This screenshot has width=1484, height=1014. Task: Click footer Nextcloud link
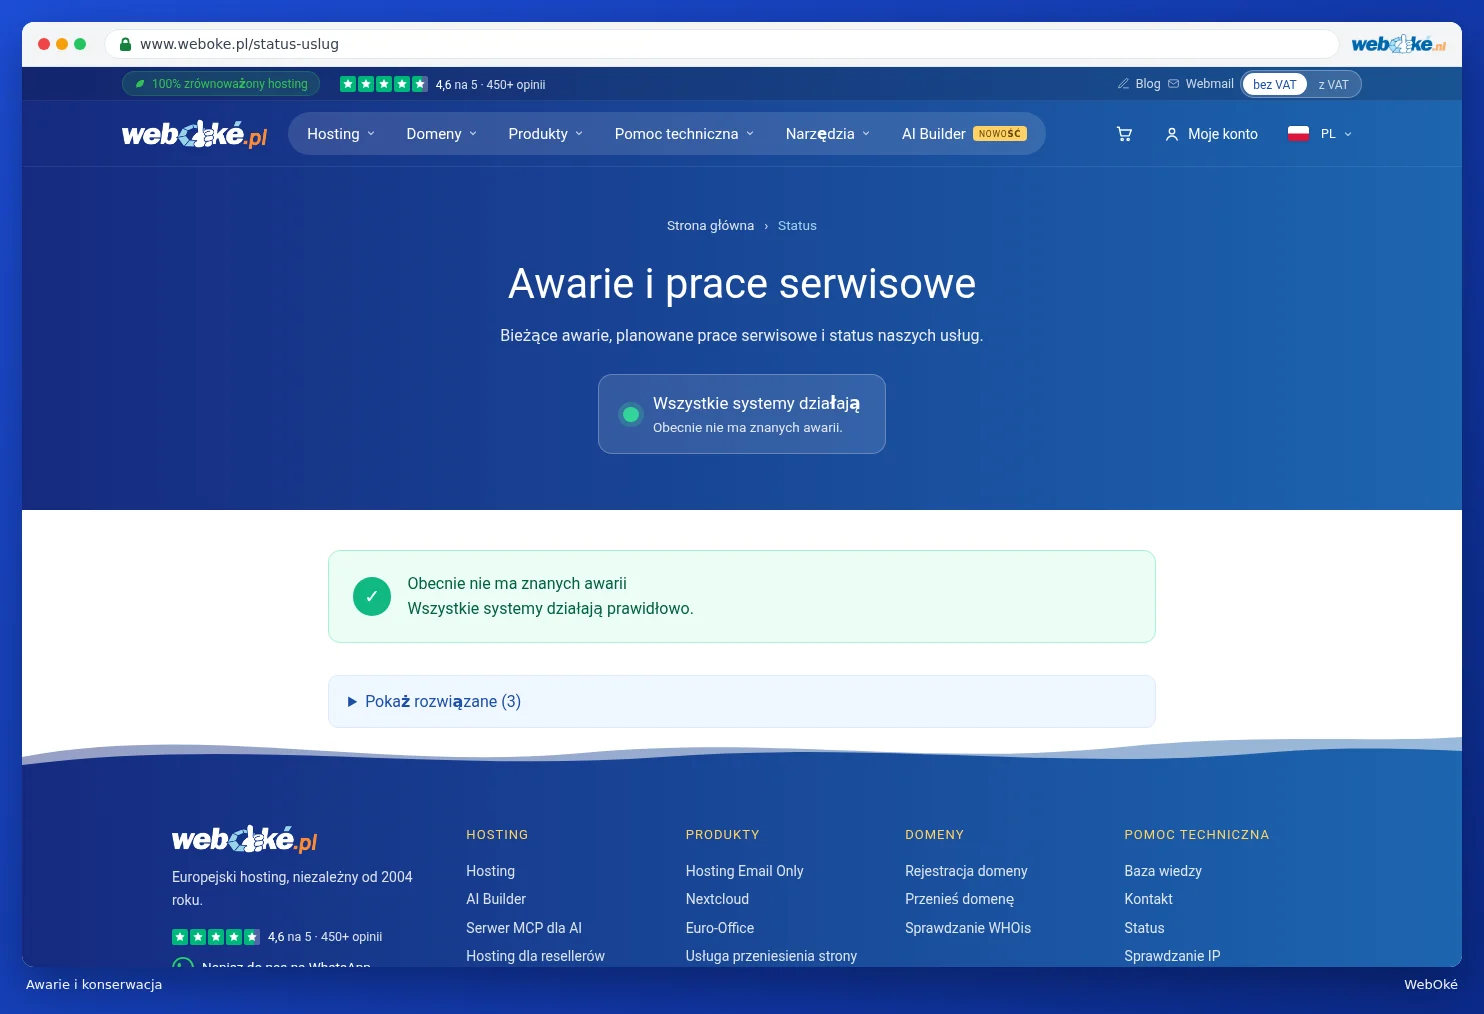click(717, 899)
